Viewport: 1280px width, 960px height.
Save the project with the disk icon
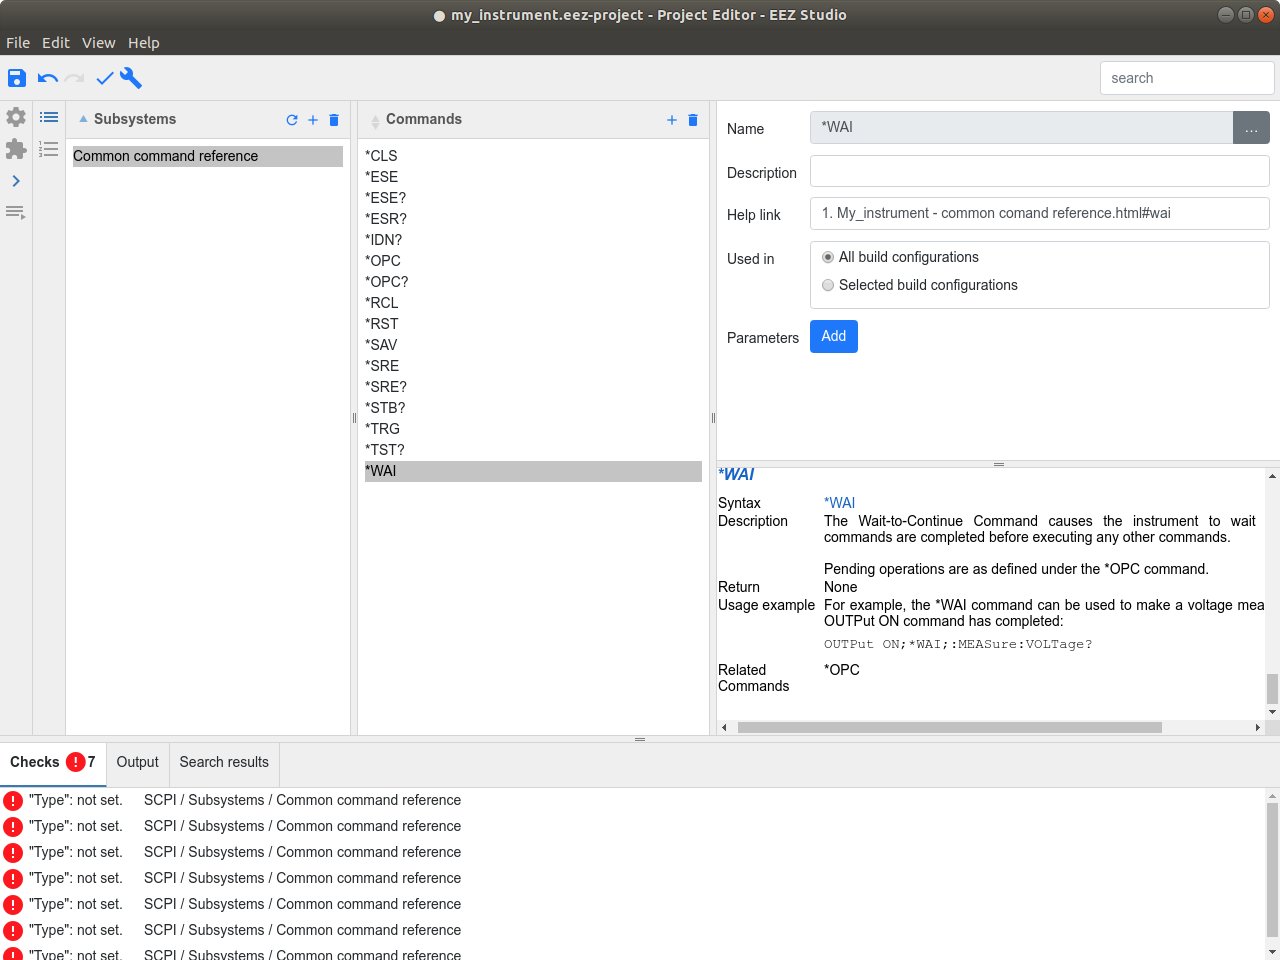pos(17,78)
